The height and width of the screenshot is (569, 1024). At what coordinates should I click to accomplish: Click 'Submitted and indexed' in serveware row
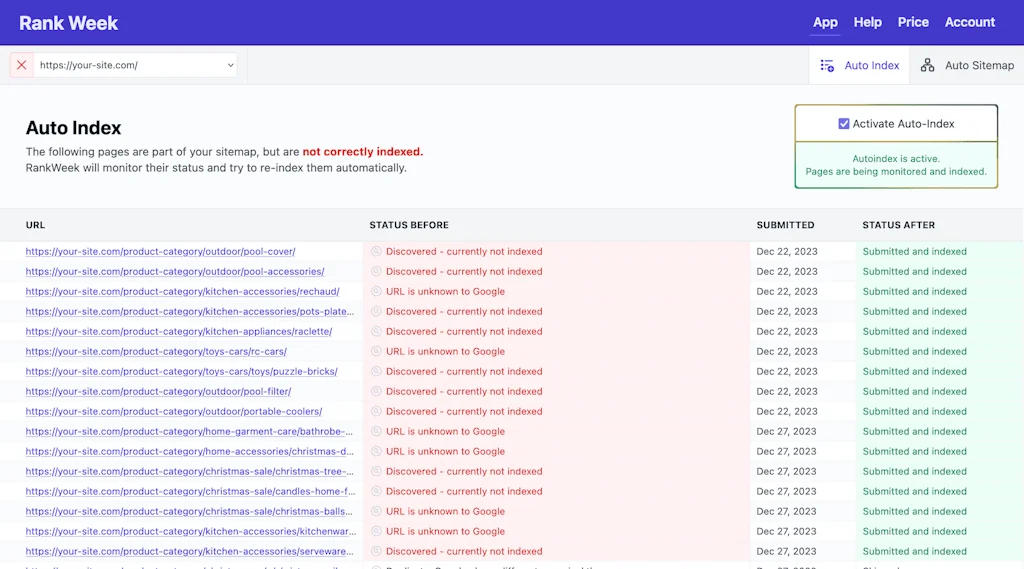(x=914, y=551)
